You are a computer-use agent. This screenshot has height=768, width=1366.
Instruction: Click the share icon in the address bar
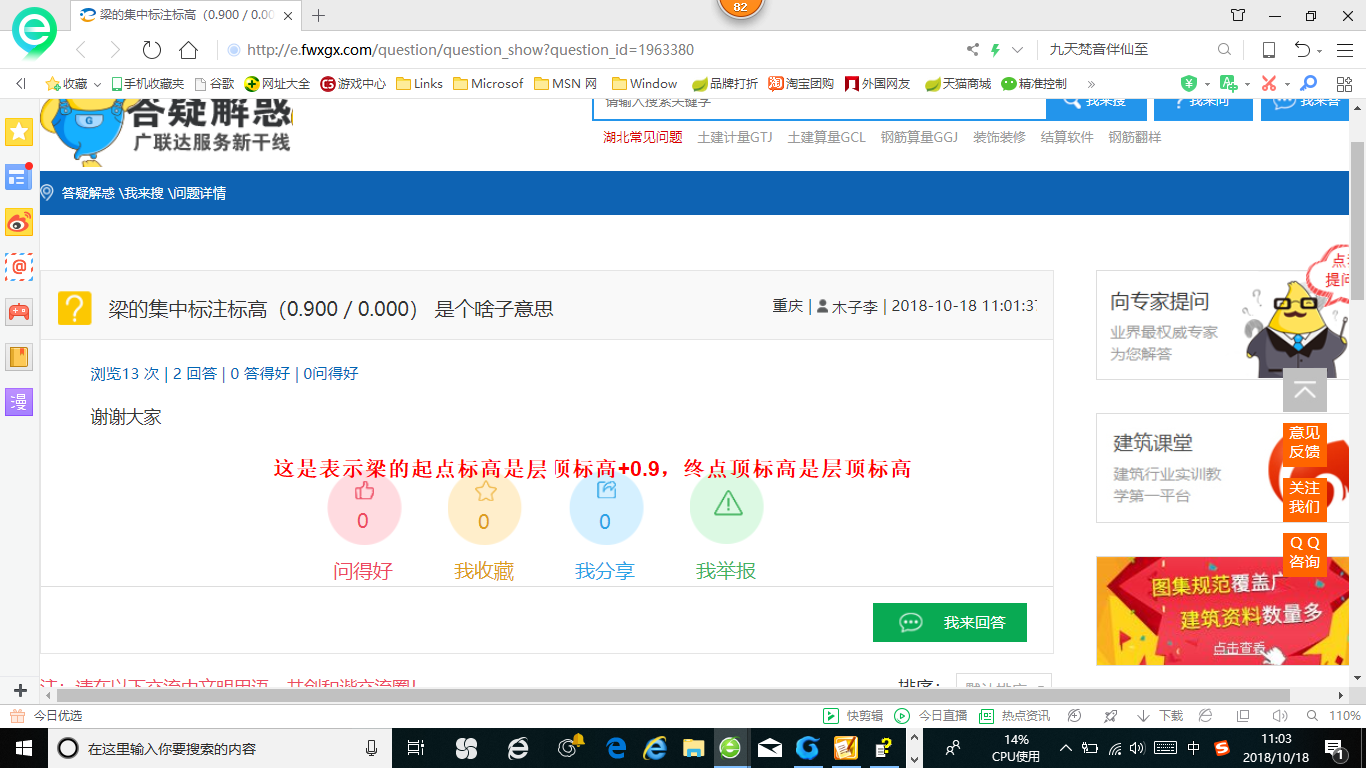(x=973, y=50)
